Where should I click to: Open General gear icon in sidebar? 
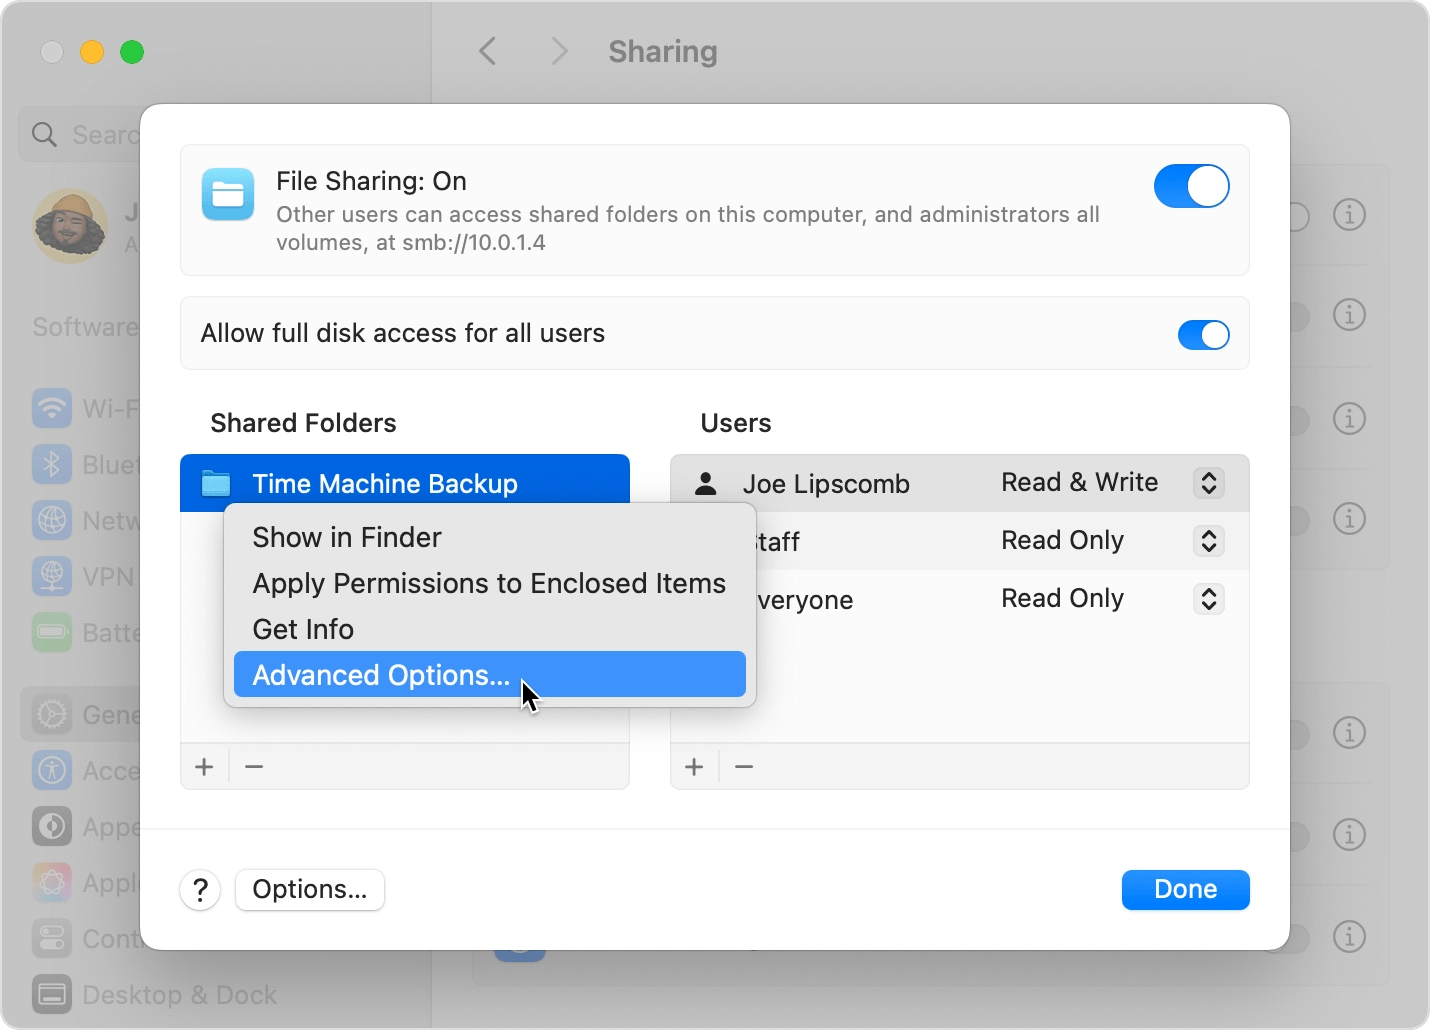coord(52,714)
